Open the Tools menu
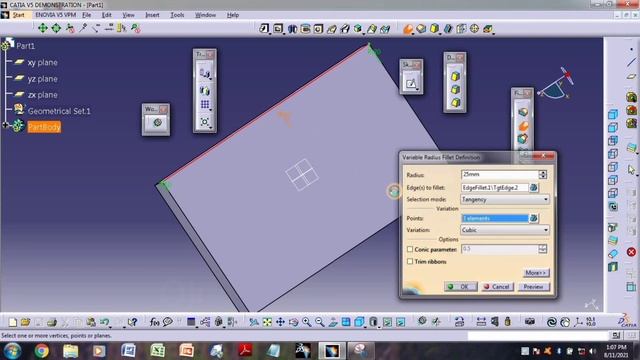The height and width of the screenshot is (360, 640). (177, 15)
